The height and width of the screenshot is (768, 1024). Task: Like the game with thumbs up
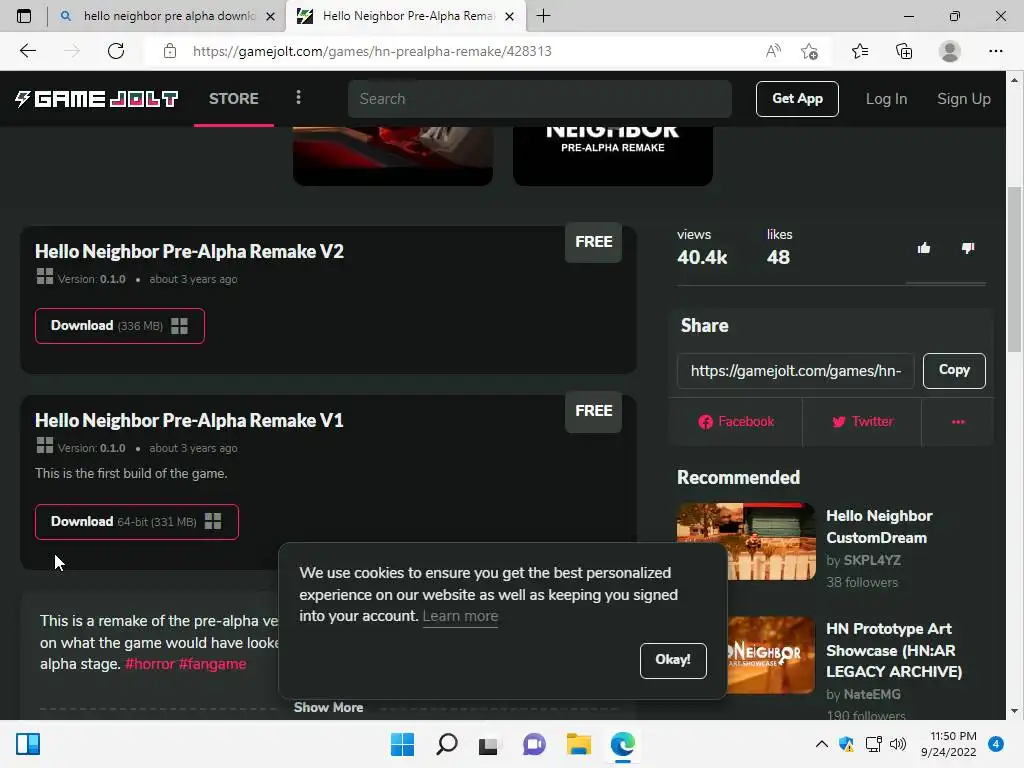[923, 248]
